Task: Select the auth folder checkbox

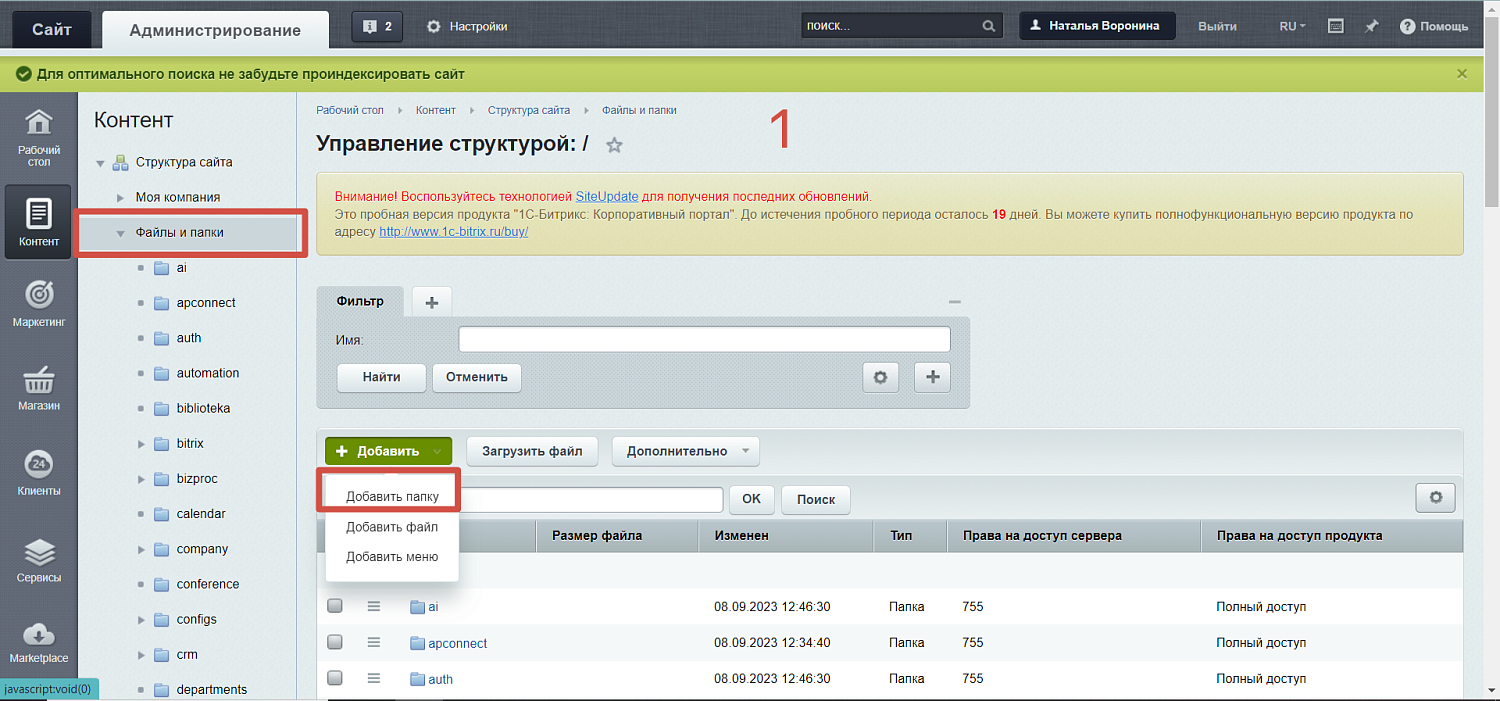Action: pos(335,678)
